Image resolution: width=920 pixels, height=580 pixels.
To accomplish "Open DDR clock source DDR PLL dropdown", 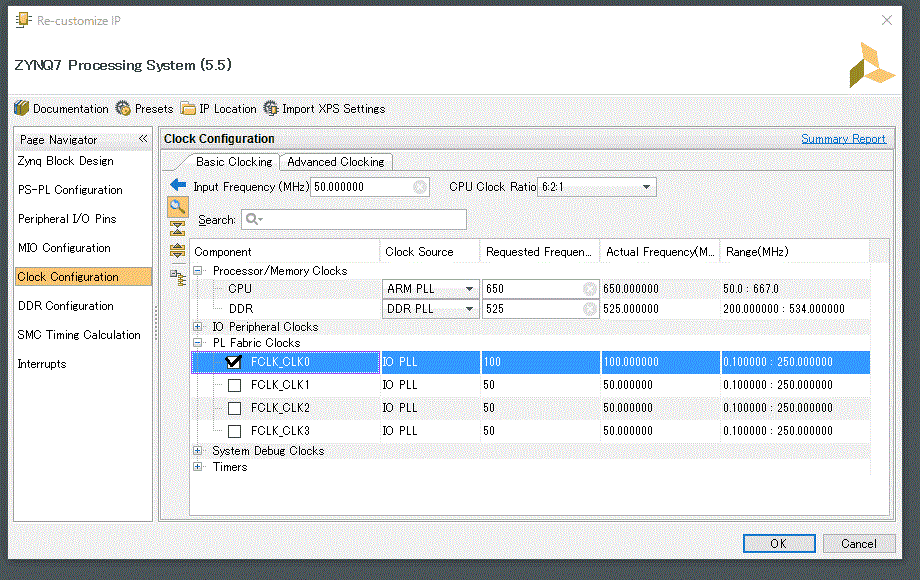I will [x=469, y=309].
